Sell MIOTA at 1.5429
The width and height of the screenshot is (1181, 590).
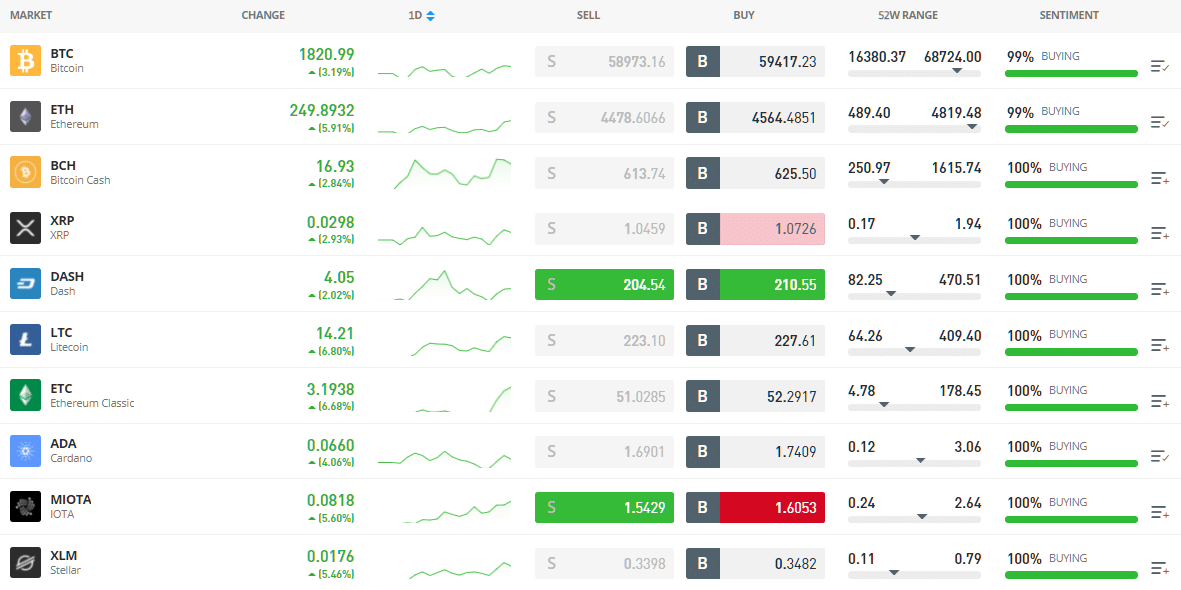pyautogui.click(x=604, y=508)
